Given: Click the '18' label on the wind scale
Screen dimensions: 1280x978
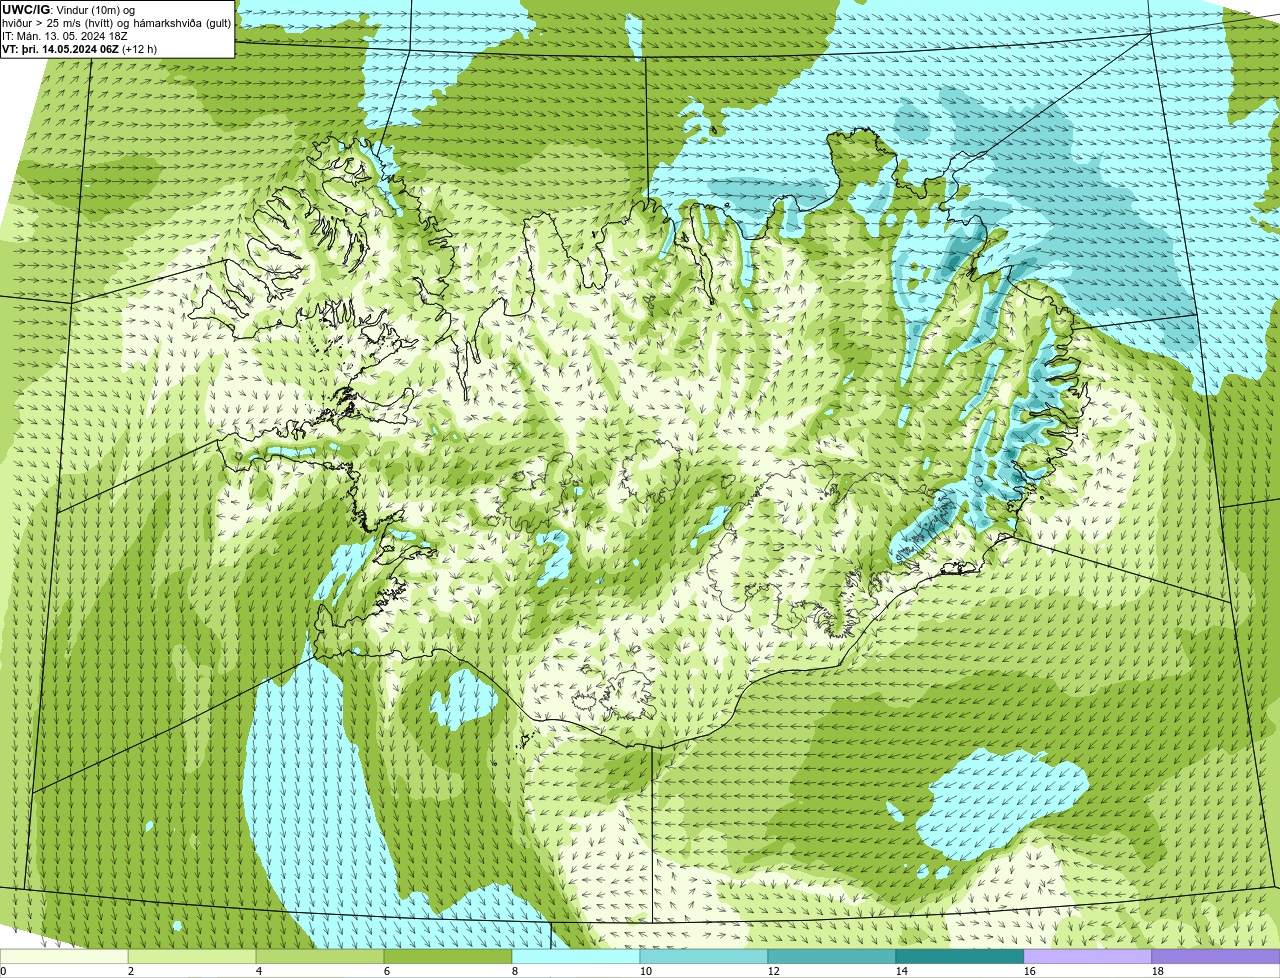Looking at the screenshot, I should tap(1157, 971).
